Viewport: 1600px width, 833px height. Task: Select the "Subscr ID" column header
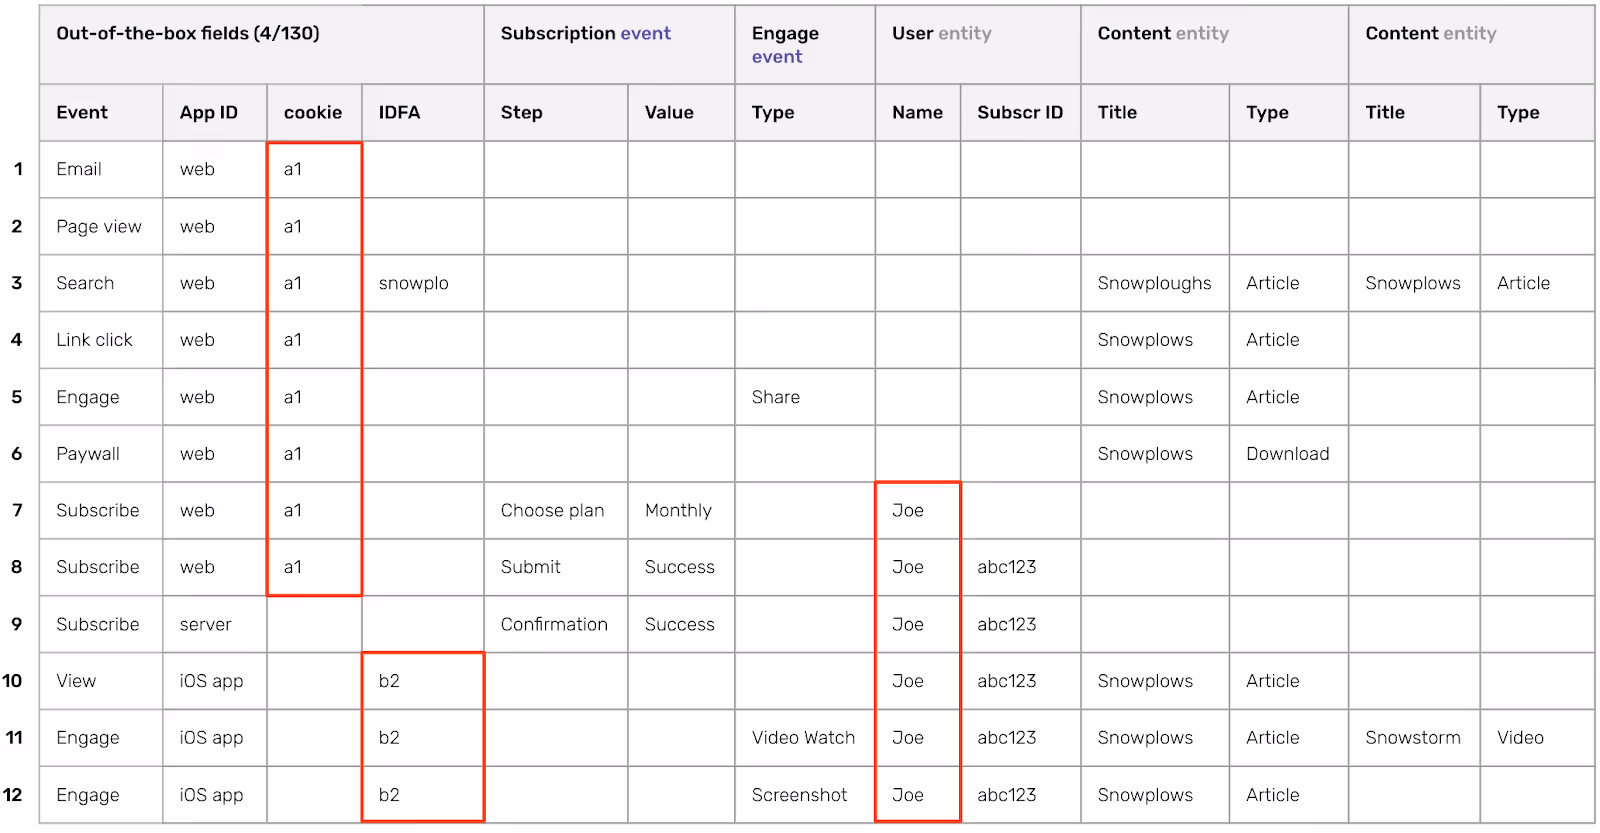tap(1020, 112)
